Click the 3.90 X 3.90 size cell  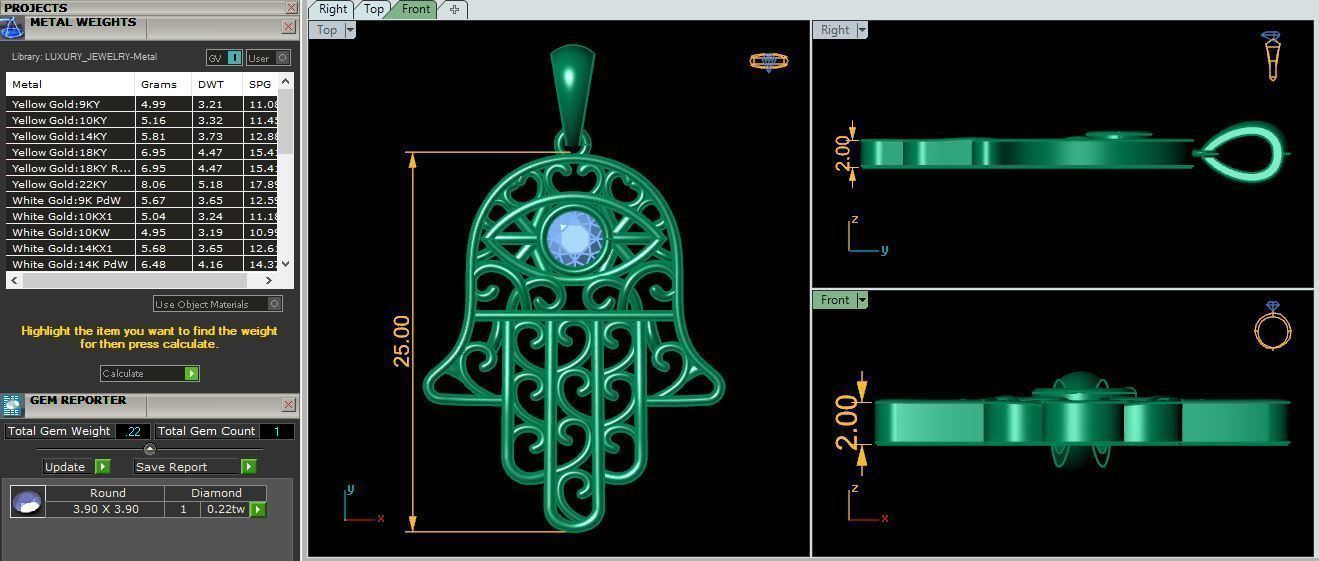point(106,509)
